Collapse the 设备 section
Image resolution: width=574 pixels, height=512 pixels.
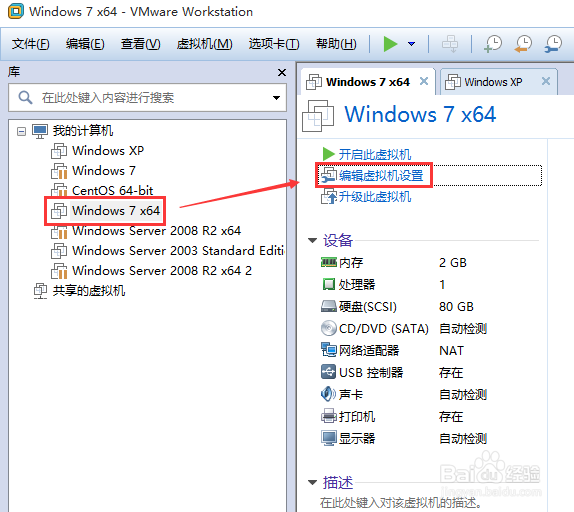pyautogui.click(x=312, y=240)
